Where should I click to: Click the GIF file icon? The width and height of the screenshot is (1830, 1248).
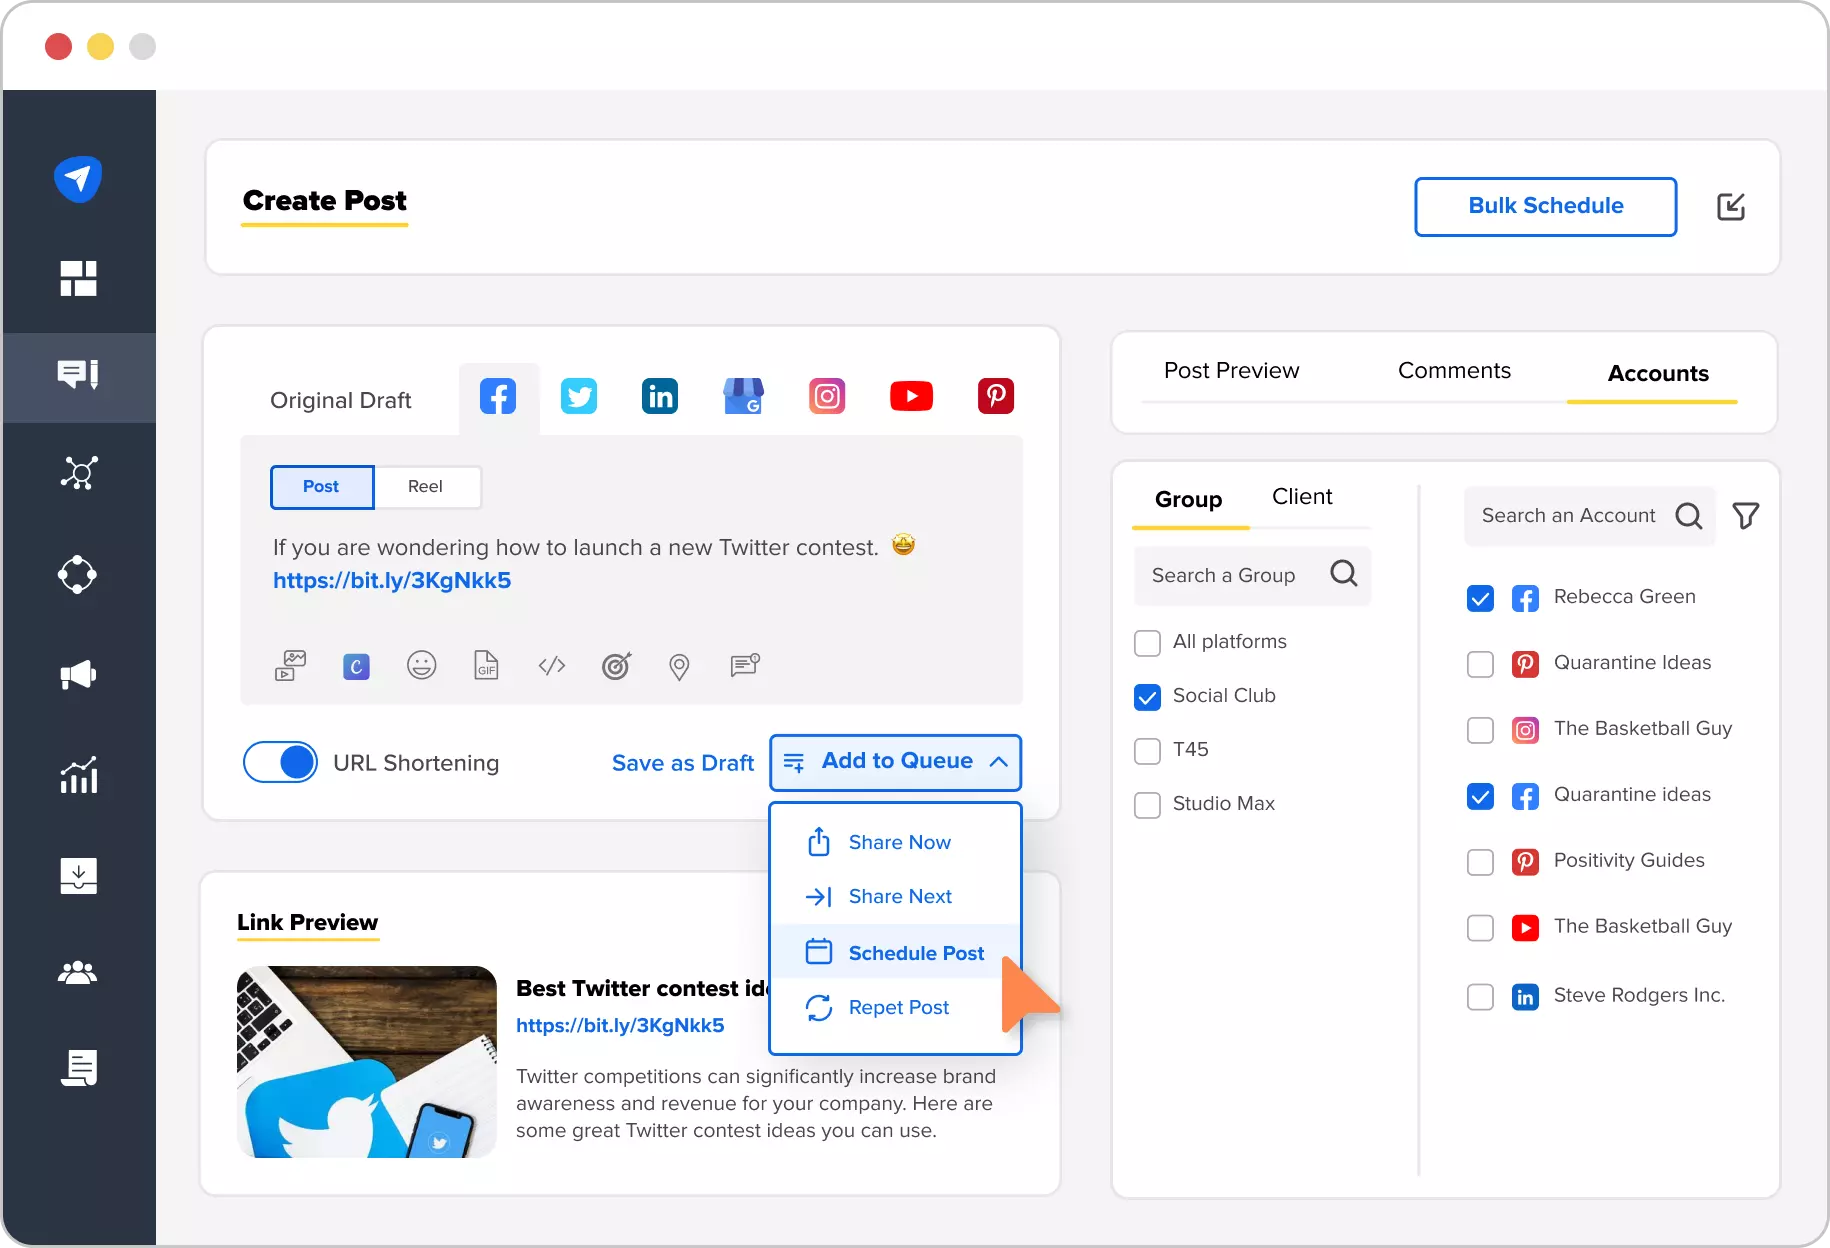486,665
